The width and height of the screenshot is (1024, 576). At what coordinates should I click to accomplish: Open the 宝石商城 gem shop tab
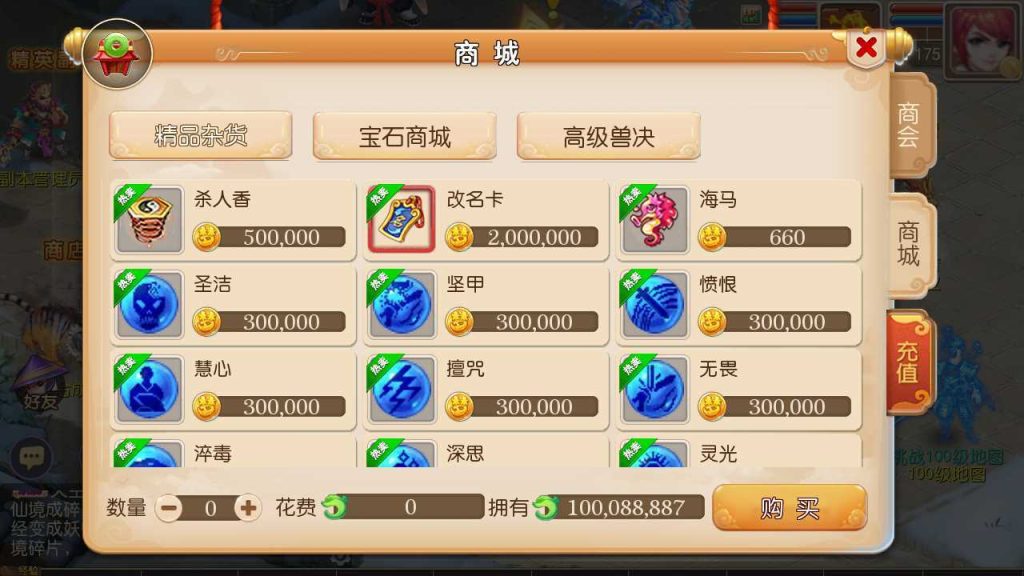tap(405, 136)
